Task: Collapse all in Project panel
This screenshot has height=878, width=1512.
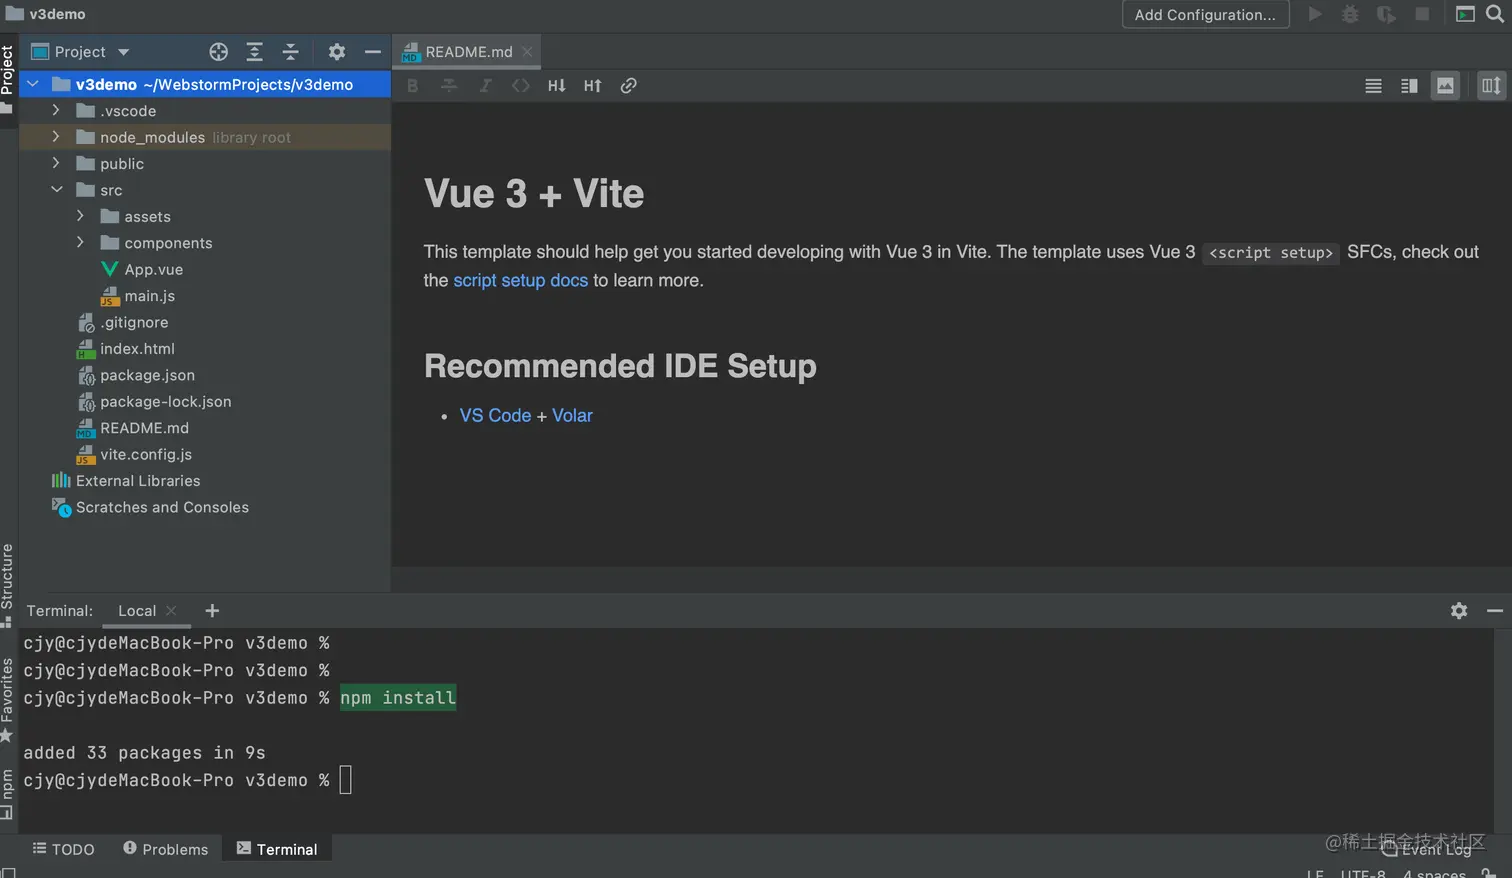Action: pyautogui.click(x=291, y=52)
